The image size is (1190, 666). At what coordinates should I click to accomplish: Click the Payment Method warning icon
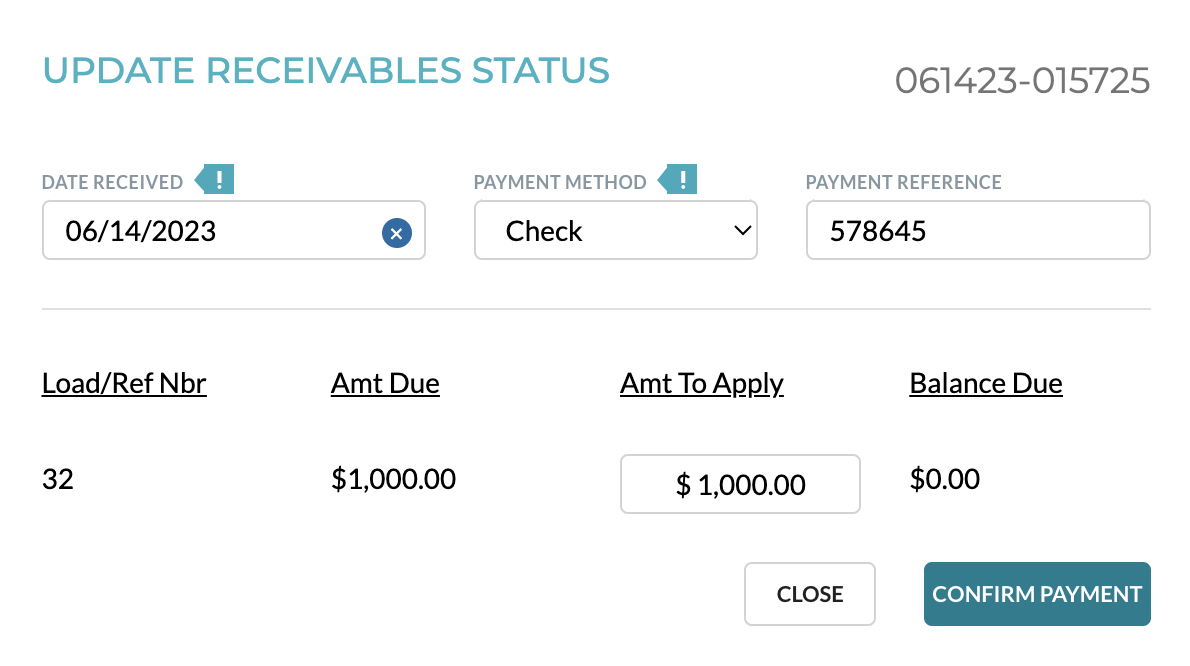click(681, 178)
